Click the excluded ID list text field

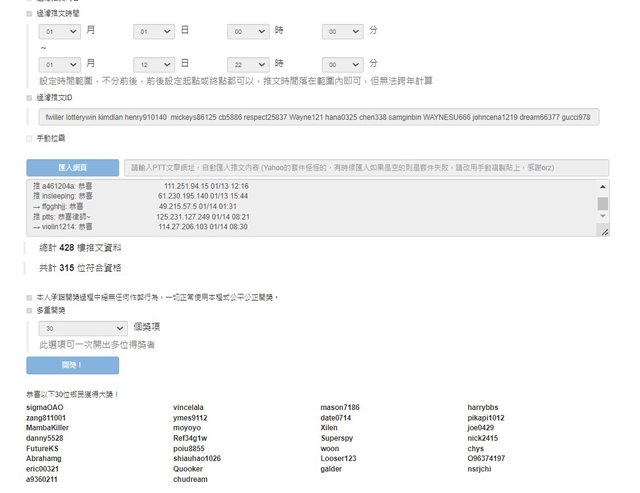[318, 117]
